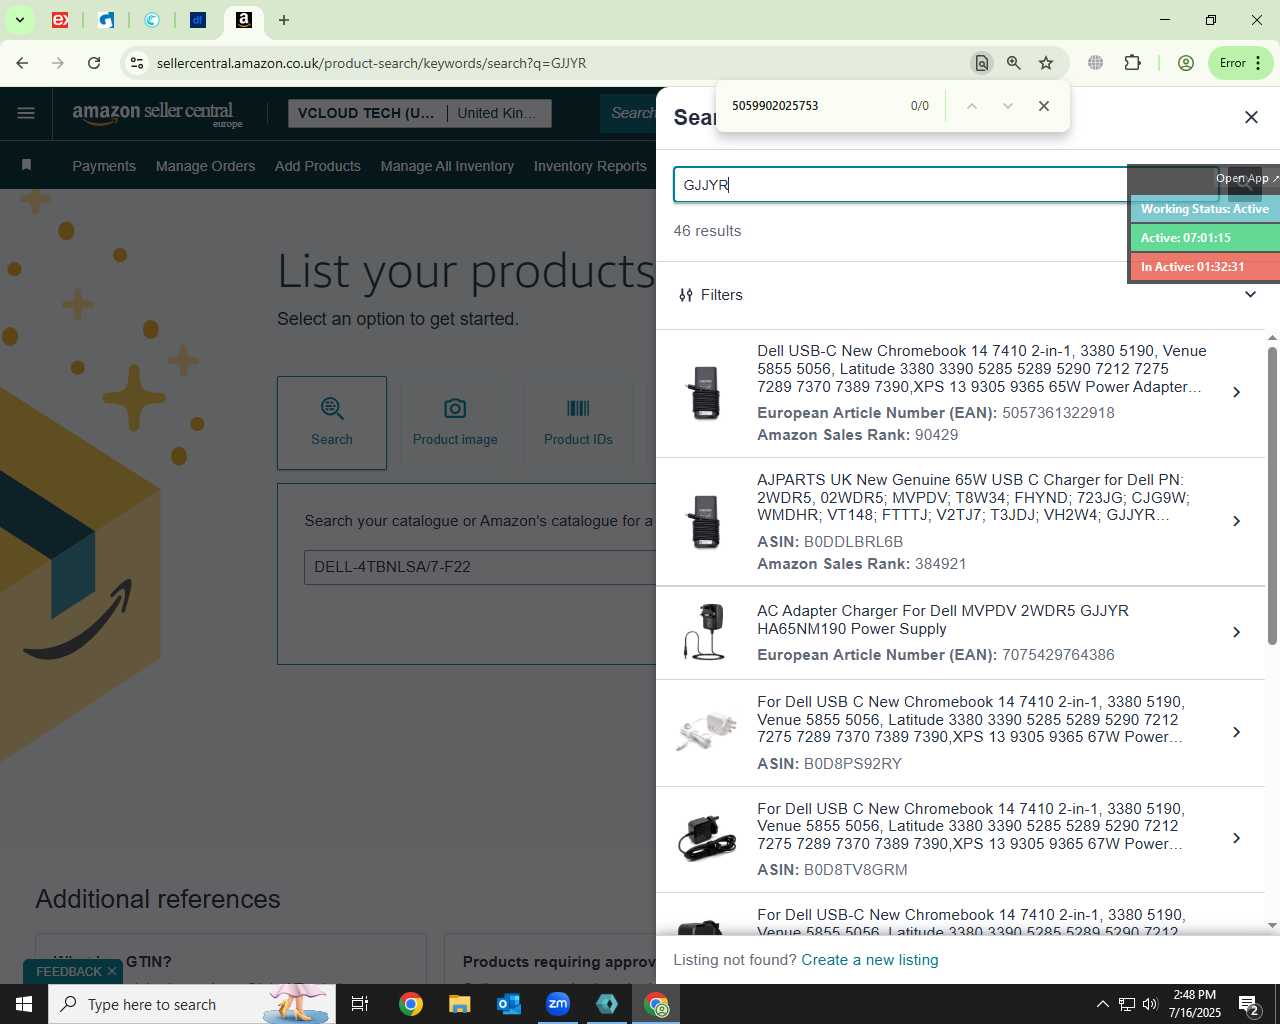Click the 46 results text
The image size is (1280, 1024).
point(707,231)
